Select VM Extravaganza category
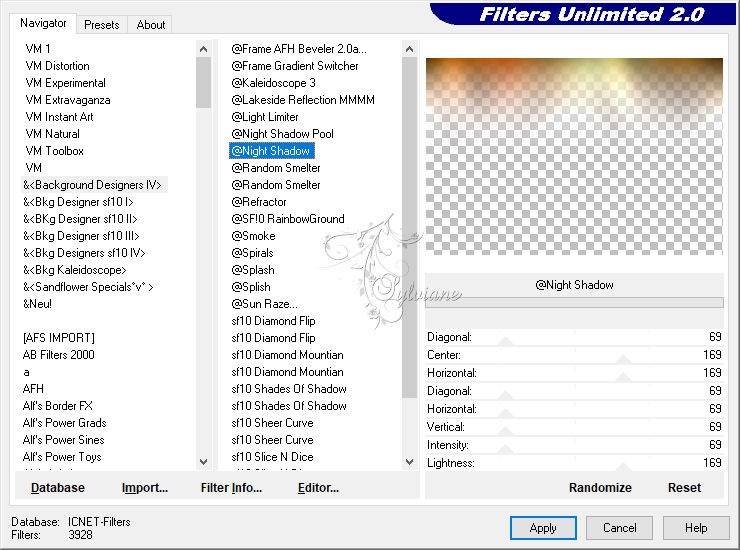The height and width of the screenshot is (550, 740). 68,100
